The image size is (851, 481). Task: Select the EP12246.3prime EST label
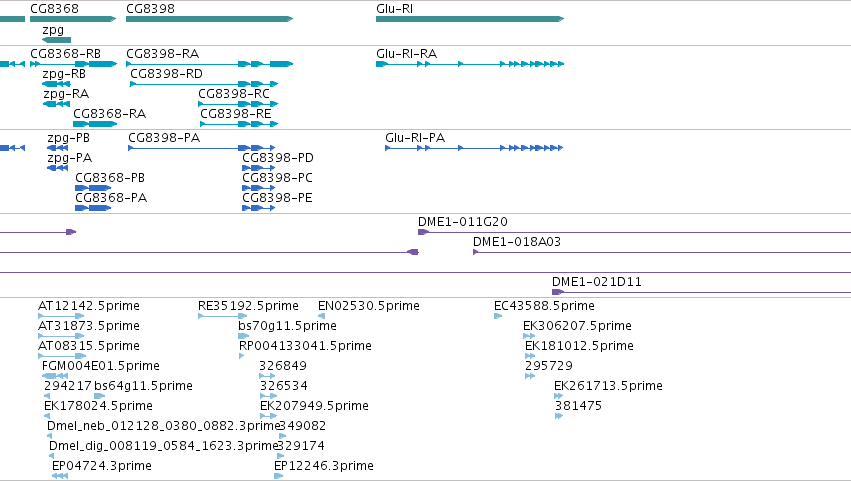pos(323,466)
